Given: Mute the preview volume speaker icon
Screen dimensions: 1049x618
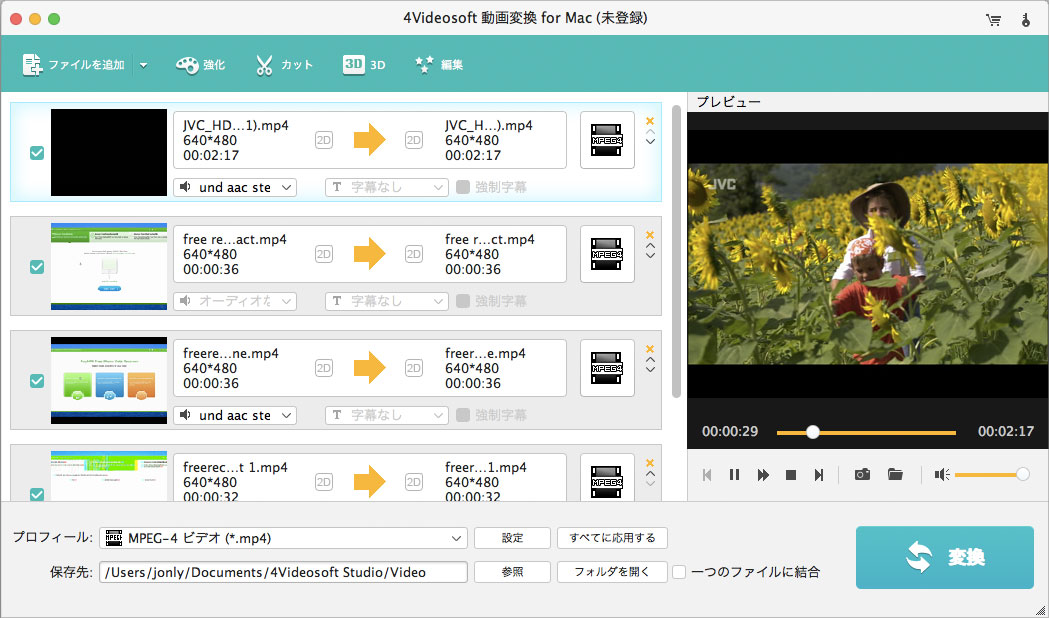Looking at the screenshot, I should pos(942,474).
